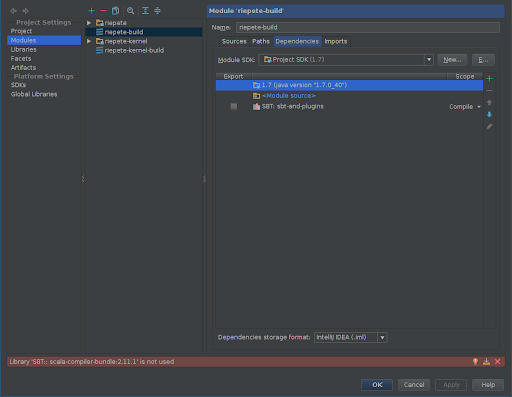
Task: Add a dependency with the green plus
Action: tap(489, 79)
